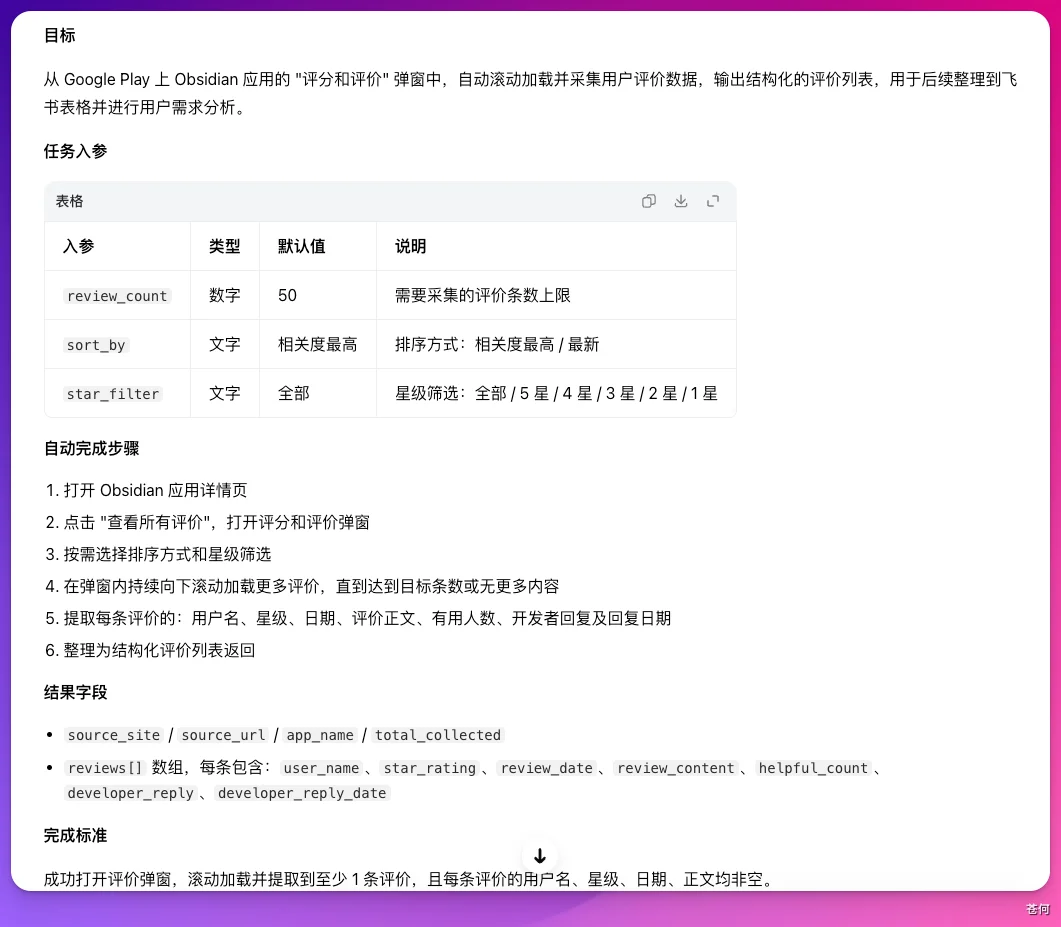Click the 完成标准 heading
This screenshot has height=927, width=1061.
coord(76,836)
